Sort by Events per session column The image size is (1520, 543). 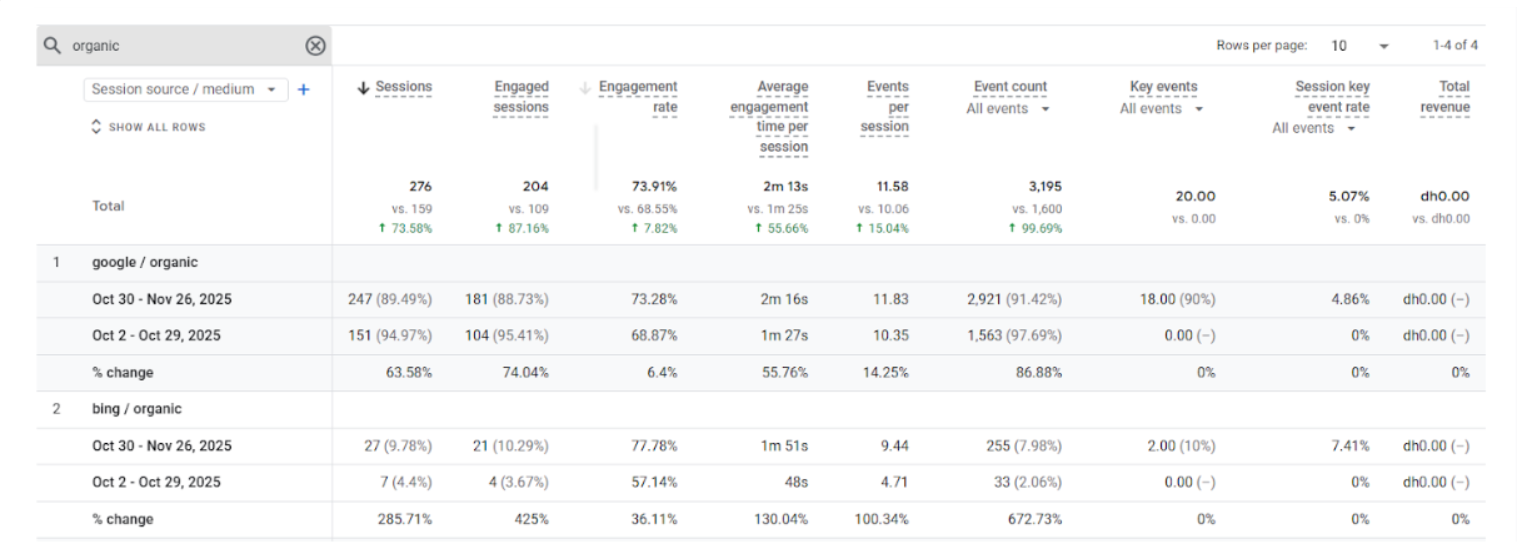[x=885, y=107]
